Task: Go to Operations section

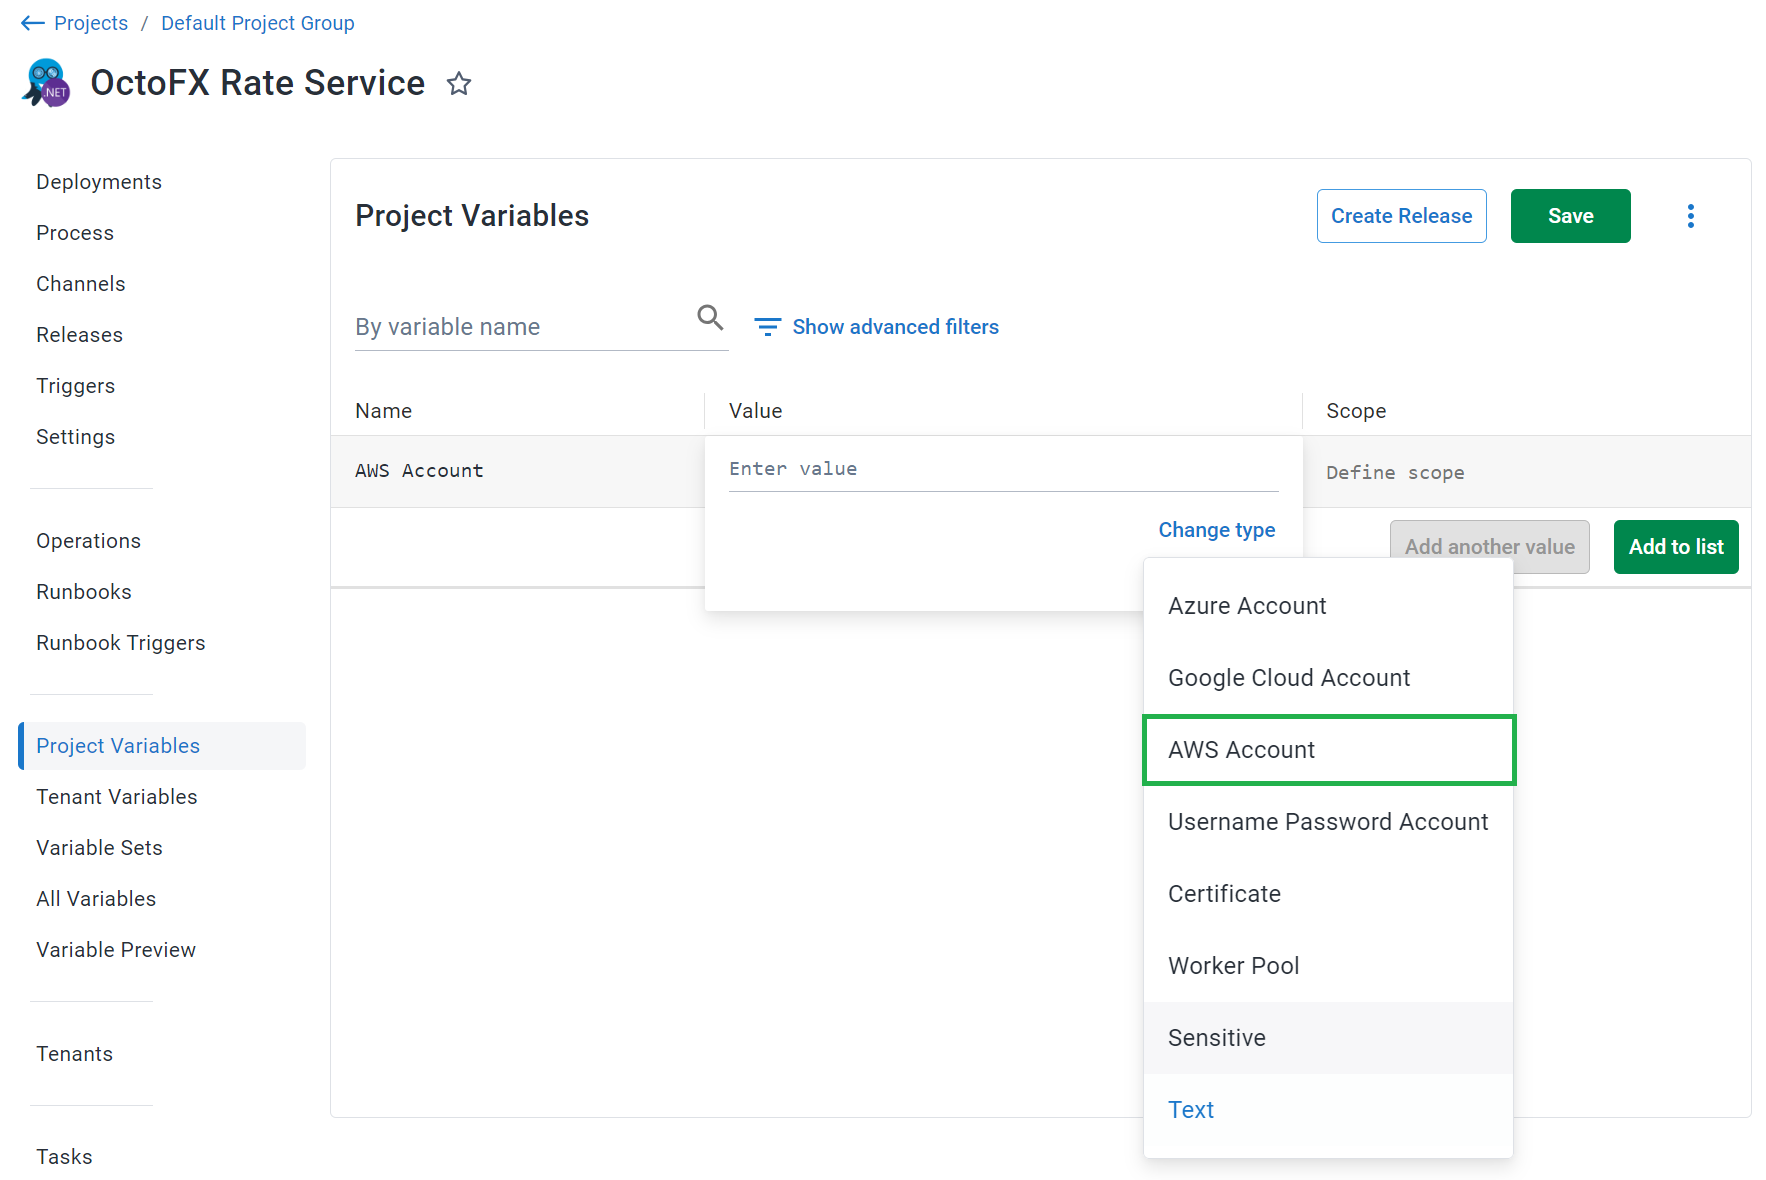Action: [x=88, y=541]
